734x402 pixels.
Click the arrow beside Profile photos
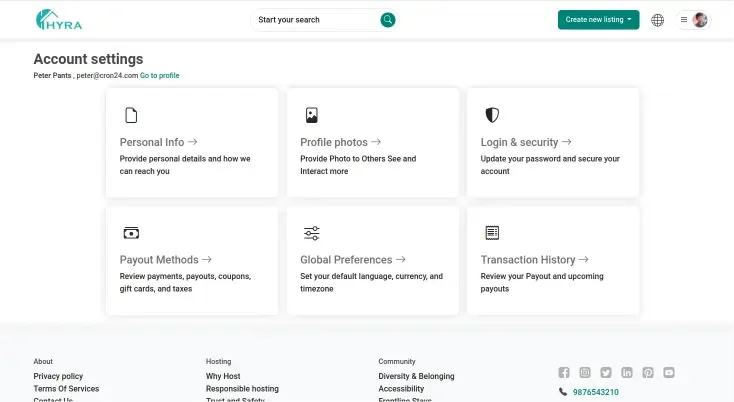pyautogui.click(x=376, y=141)
